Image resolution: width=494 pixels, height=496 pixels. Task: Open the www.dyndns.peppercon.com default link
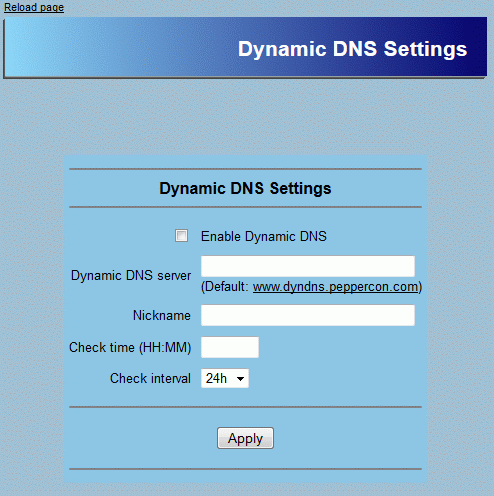(x=335, y=287)
